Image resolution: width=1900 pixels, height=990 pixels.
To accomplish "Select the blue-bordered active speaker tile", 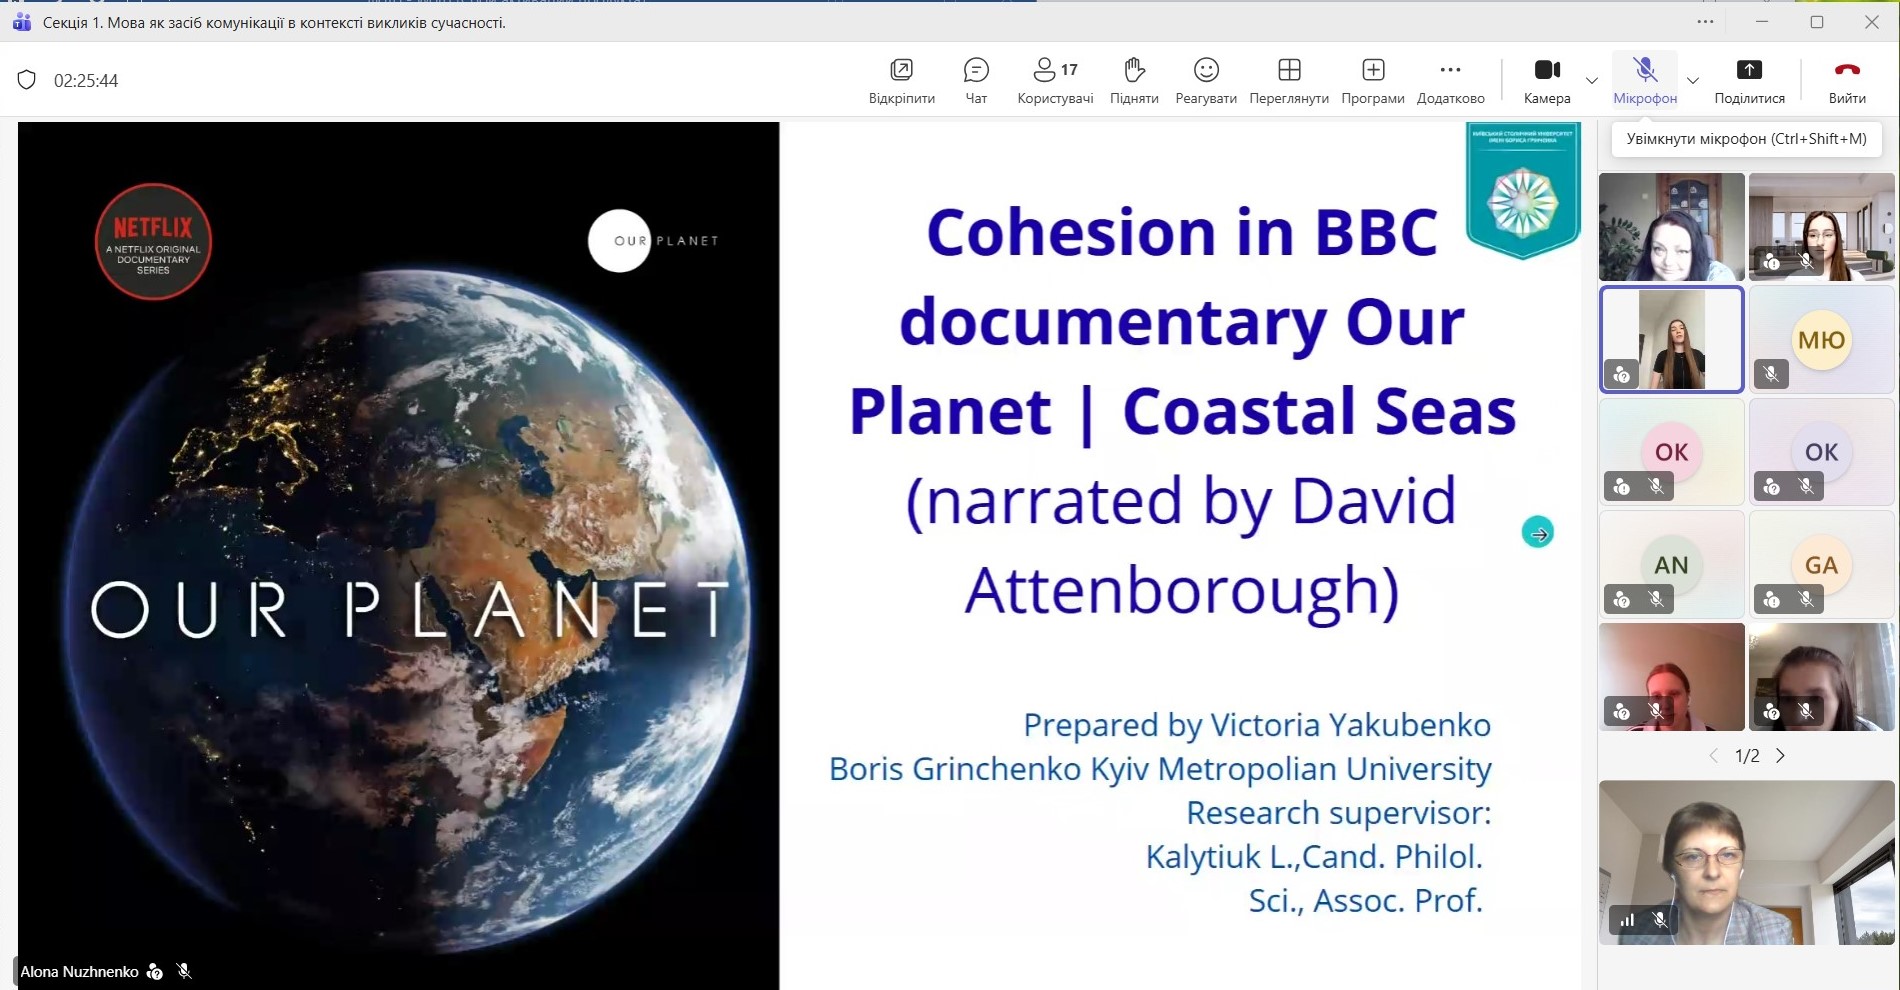I will pyautogui.click(x=1672, y=340).
